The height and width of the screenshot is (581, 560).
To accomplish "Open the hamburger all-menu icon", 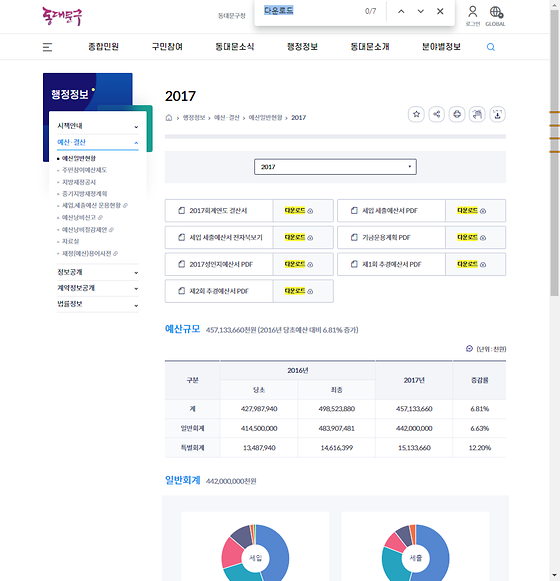I will [47, 47].
